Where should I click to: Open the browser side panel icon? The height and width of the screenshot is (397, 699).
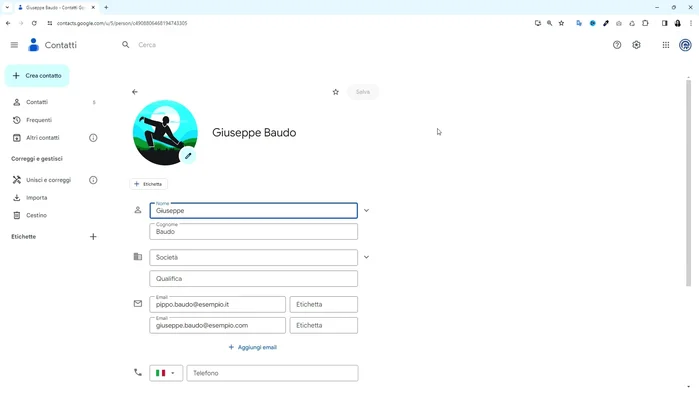pyautogui.click(x=665, y=23)
